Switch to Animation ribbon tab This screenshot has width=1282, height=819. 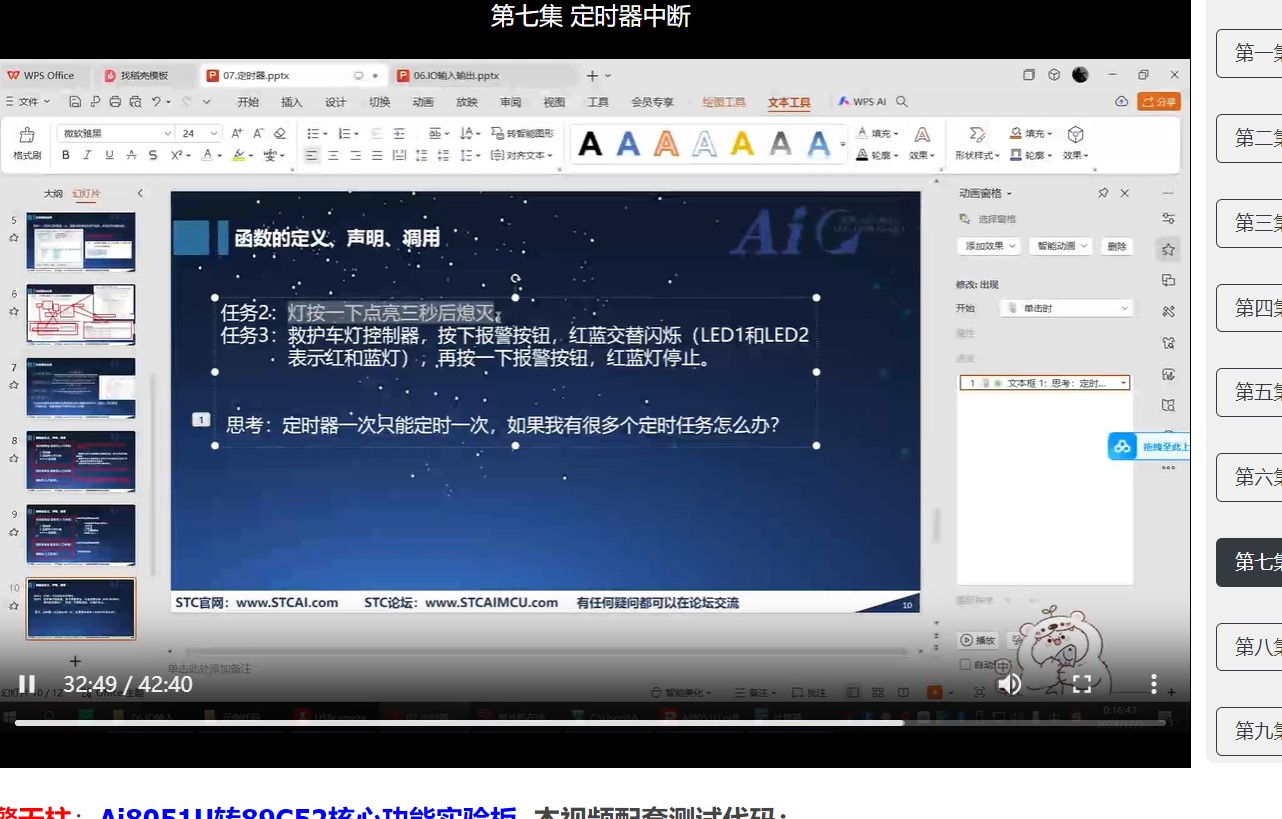[x=423, y=102]
